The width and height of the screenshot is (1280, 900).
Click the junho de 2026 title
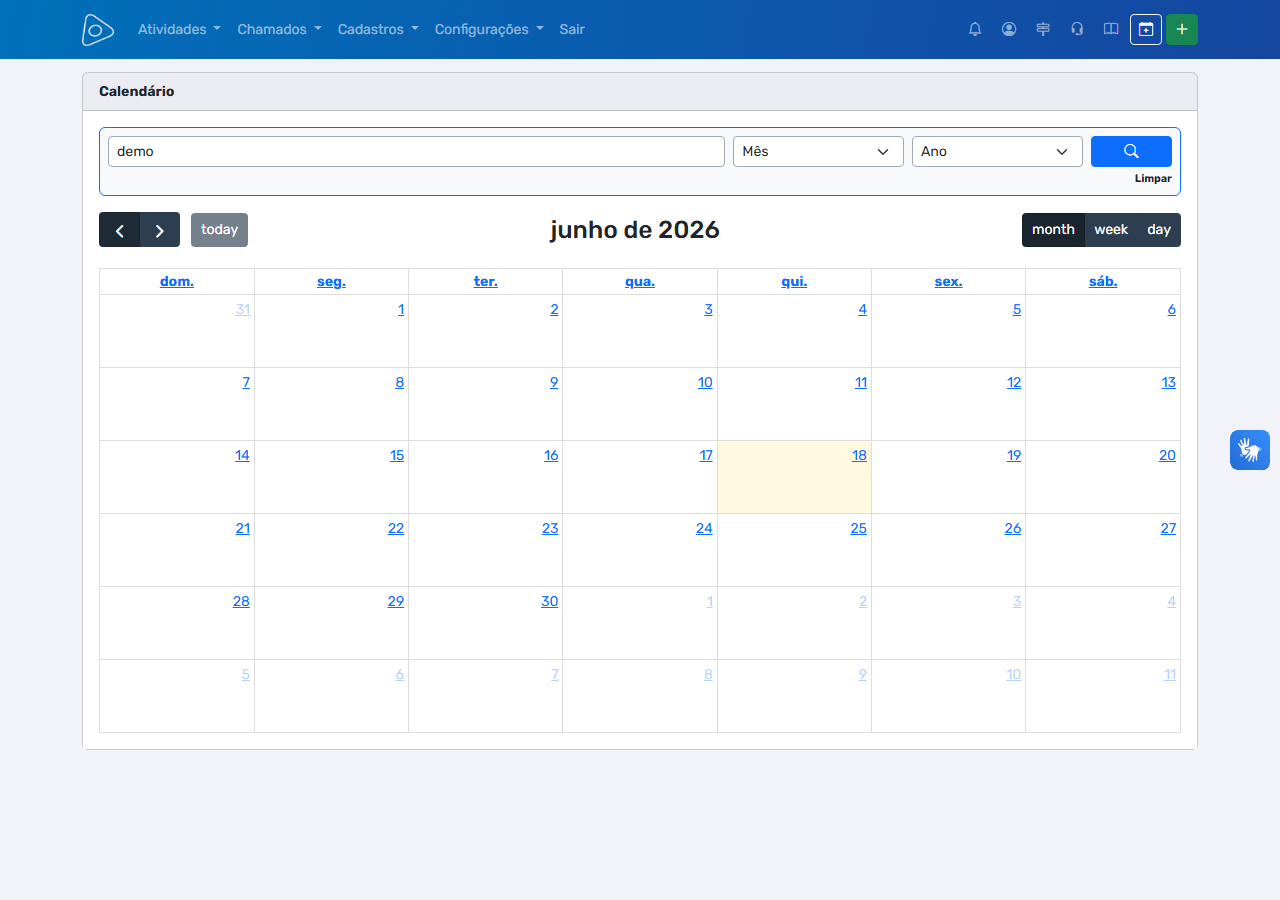click(x=635, y=230)
